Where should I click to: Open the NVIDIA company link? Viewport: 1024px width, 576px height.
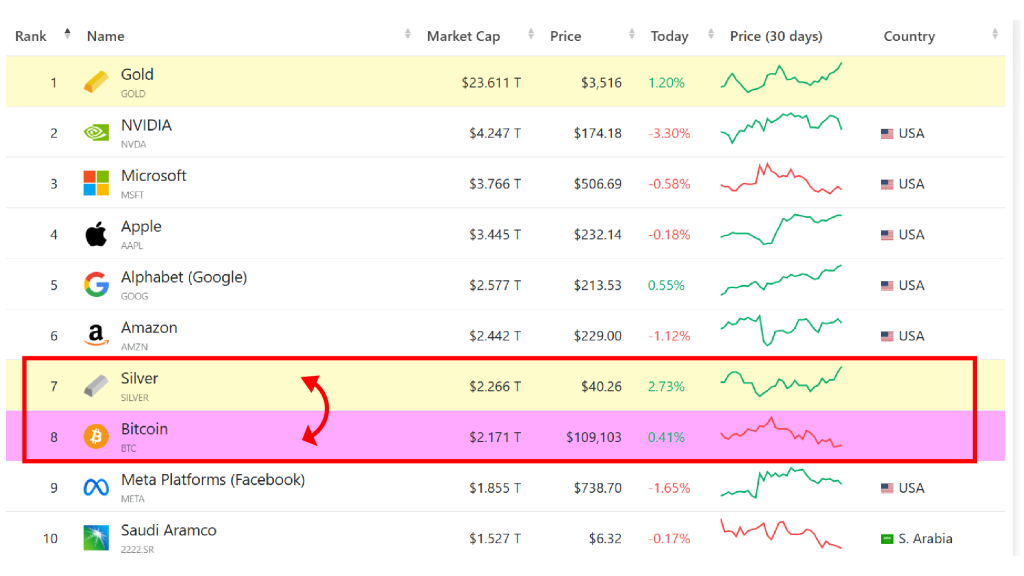click(146, 125)
